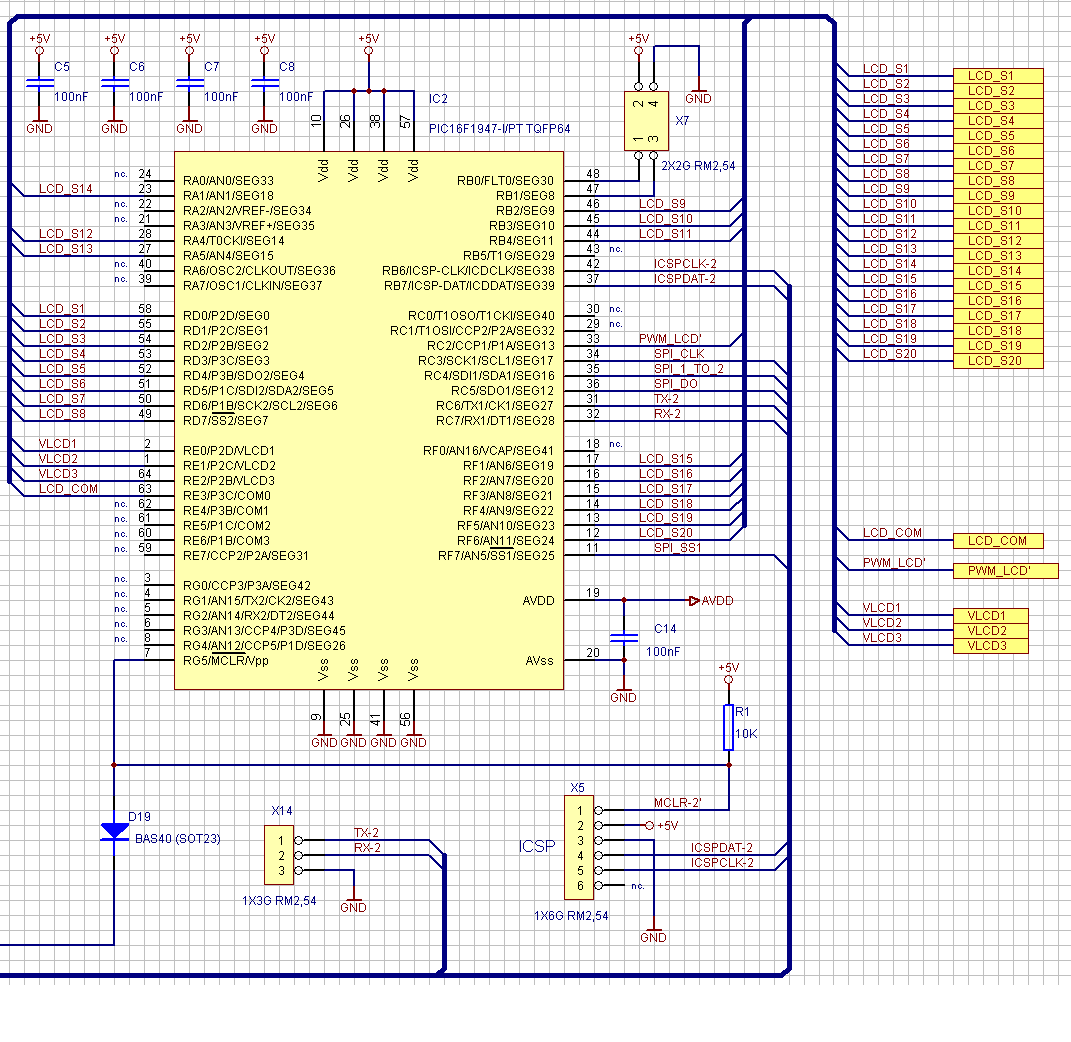Select capacitor C5 symbol
1071x1042 pixels.
[x=39, y=83]
